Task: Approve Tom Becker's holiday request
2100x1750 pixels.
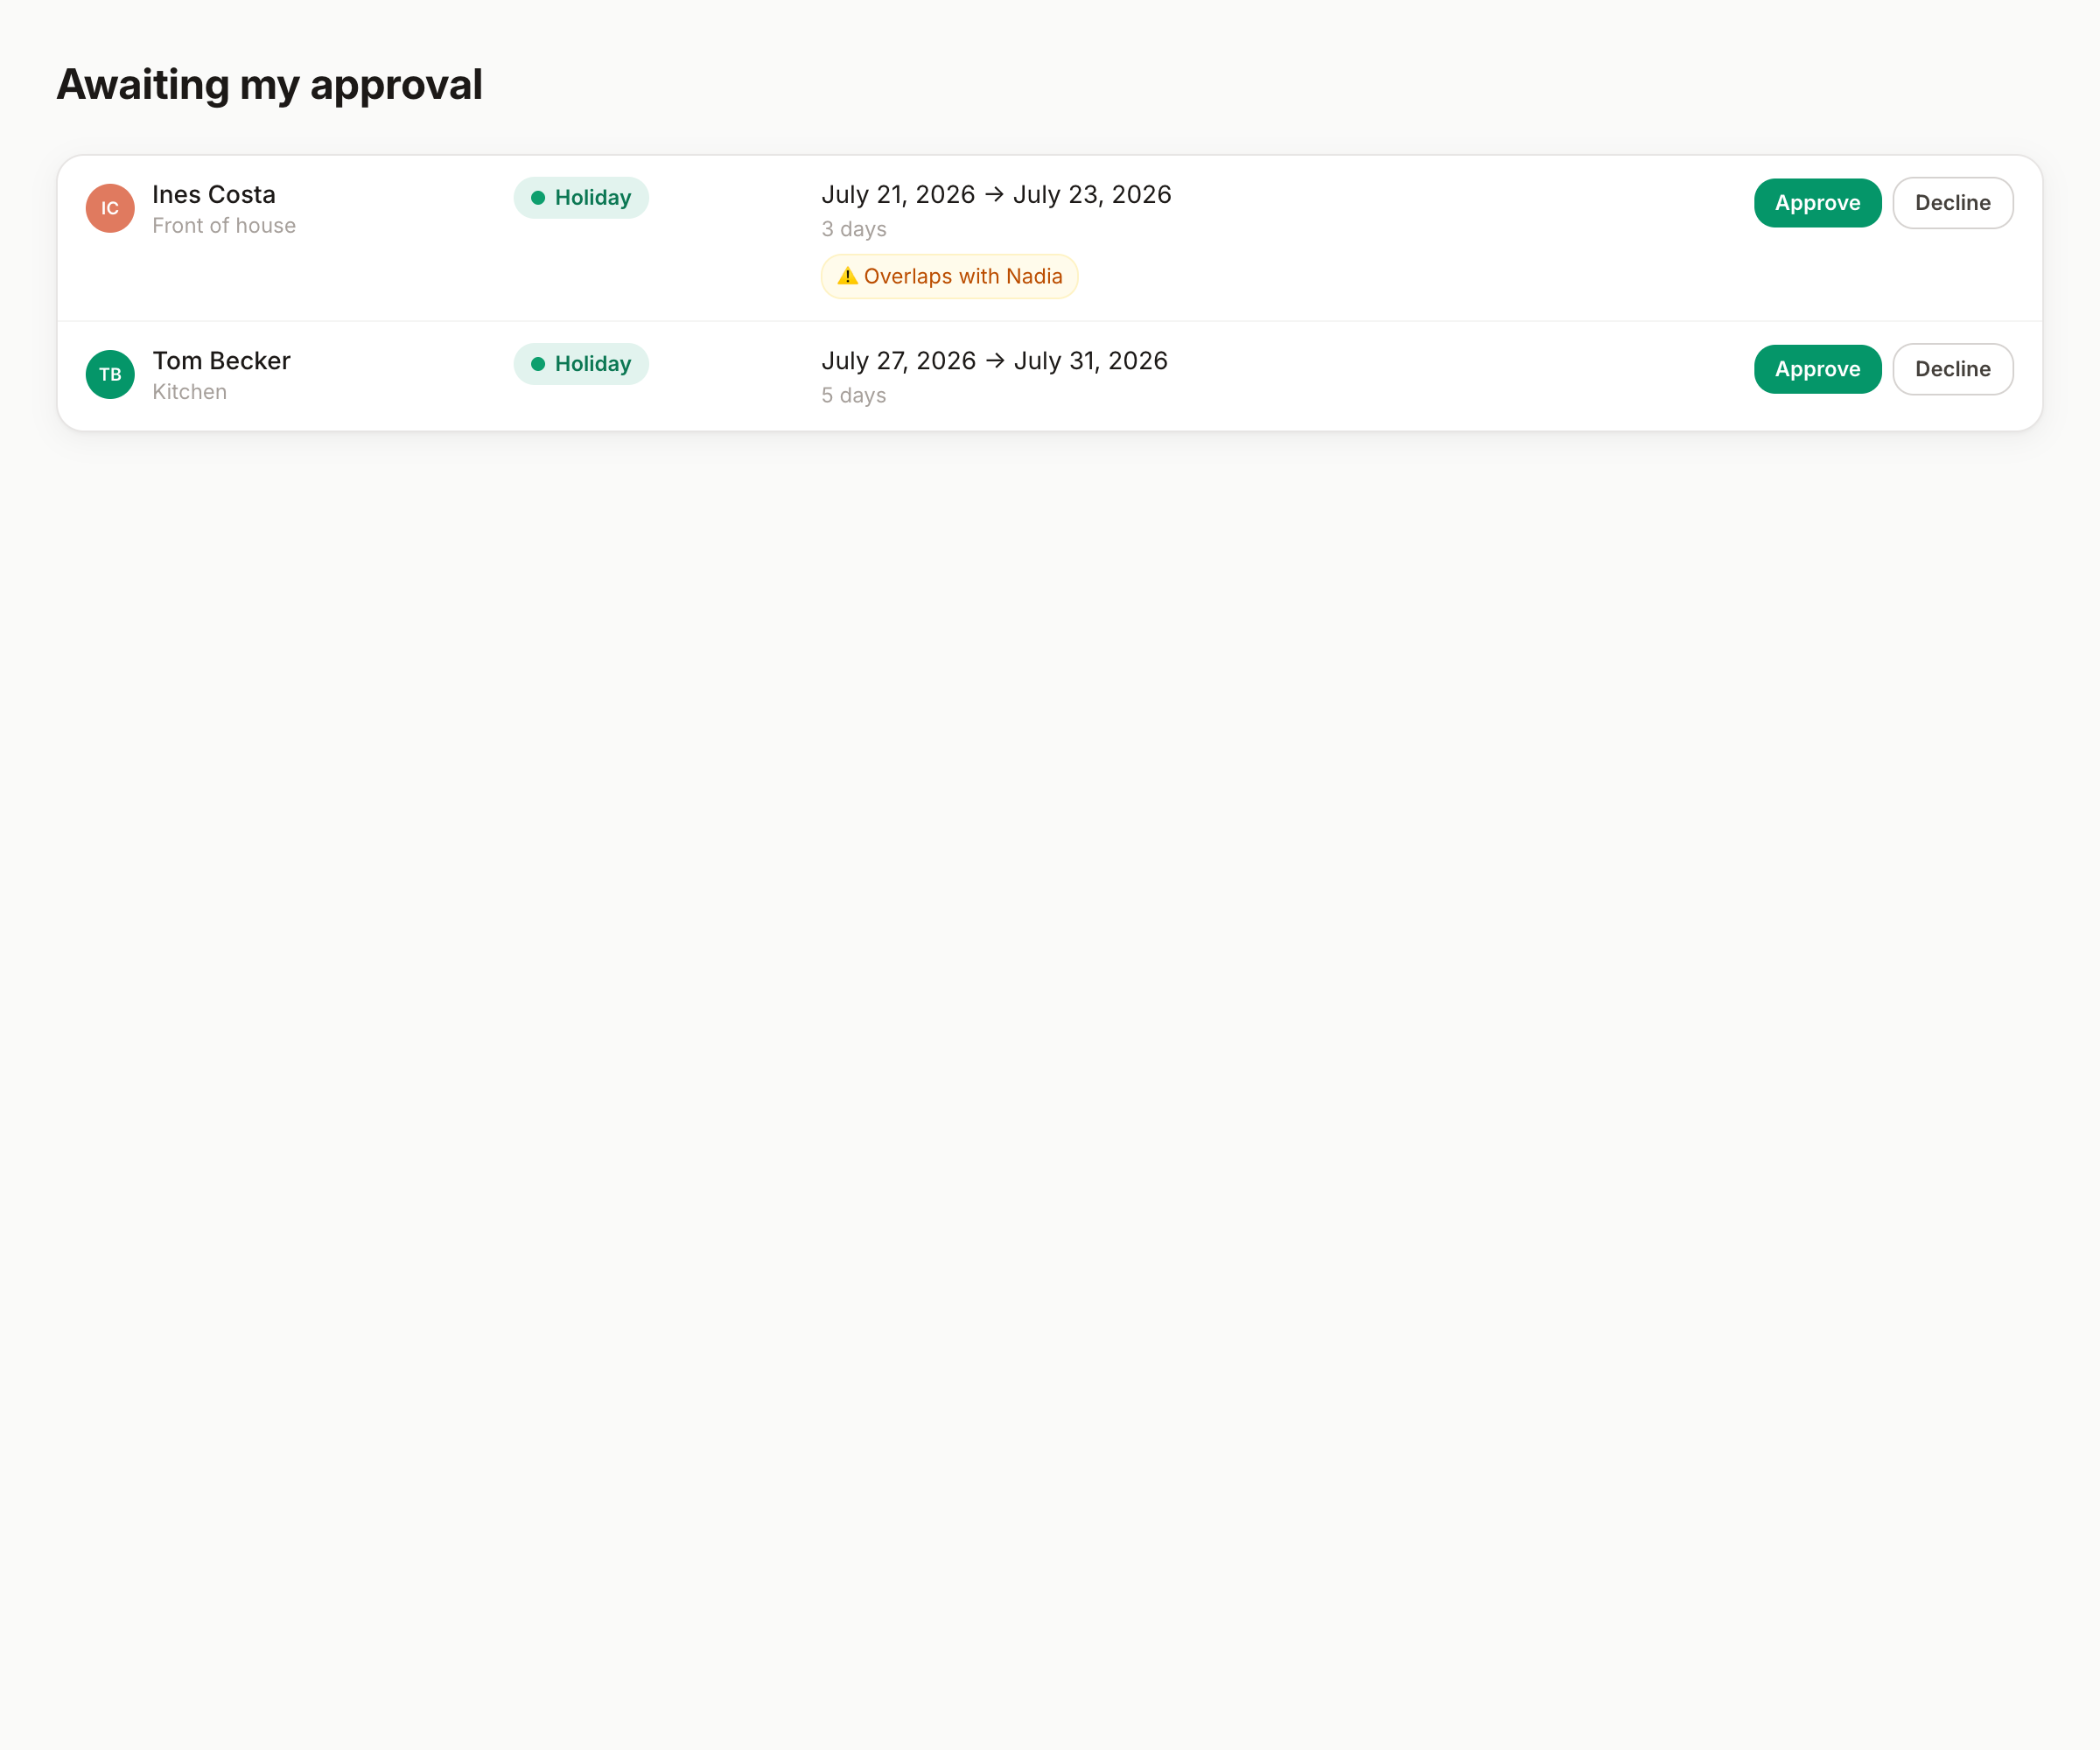Action: 1817,369
